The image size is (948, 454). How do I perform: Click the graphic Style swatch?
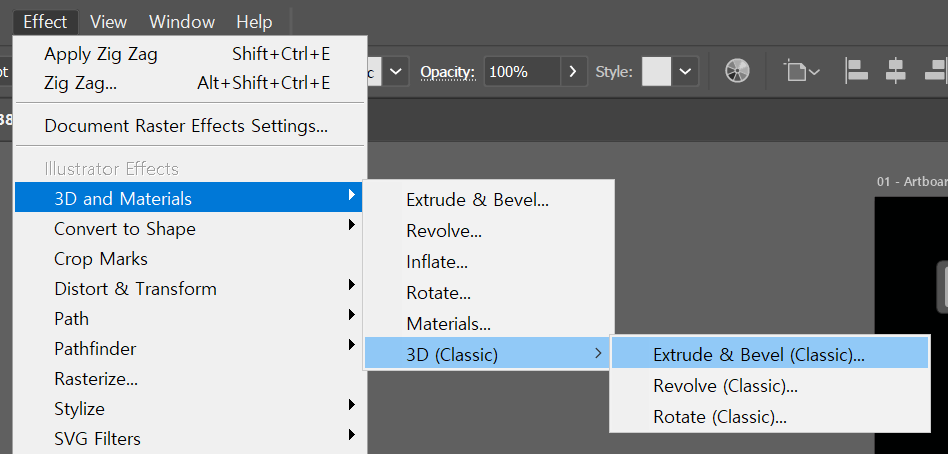(x=656, y=71)
